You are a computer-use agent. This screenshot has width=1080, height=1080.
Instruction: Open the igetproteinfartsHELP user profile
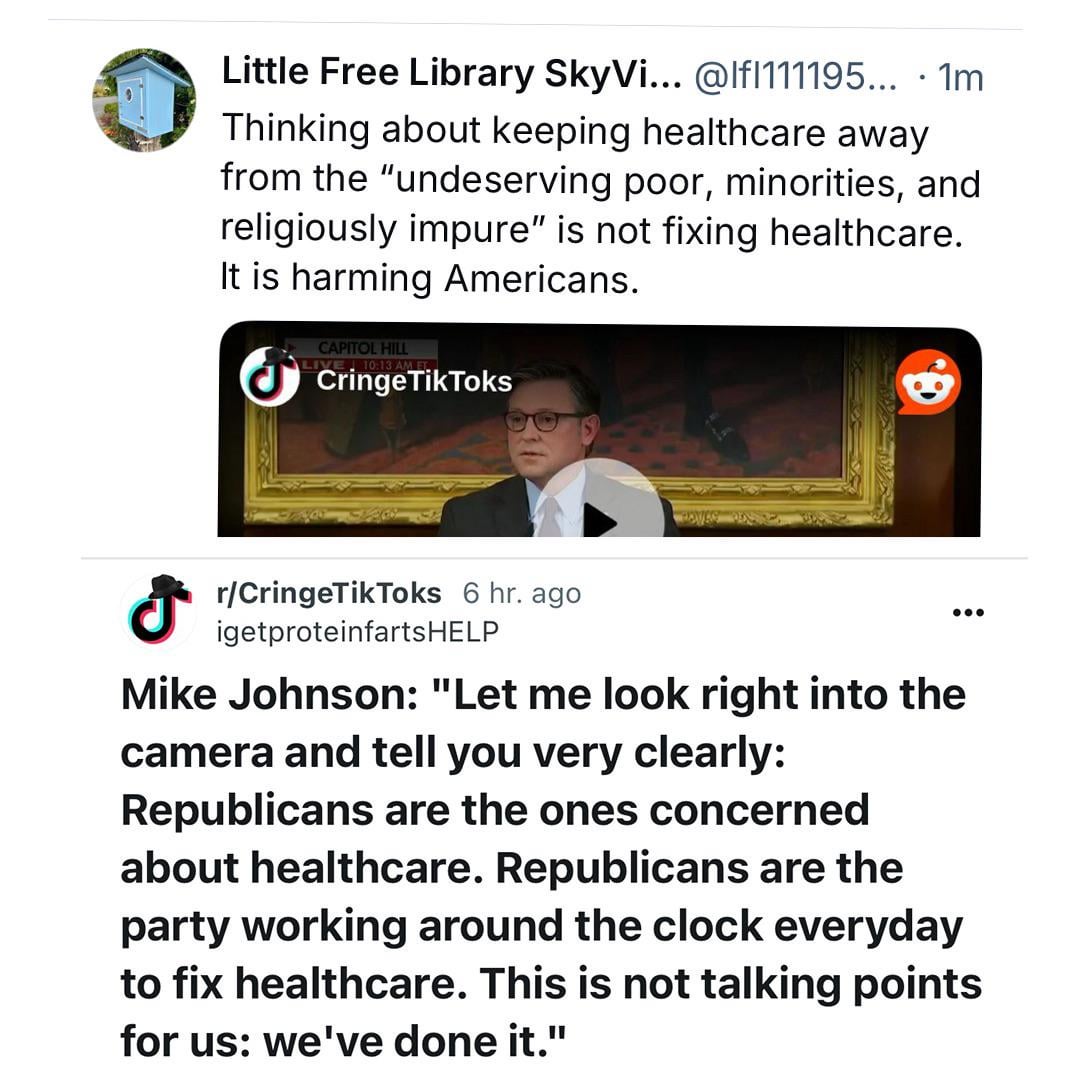coord(358,631)
